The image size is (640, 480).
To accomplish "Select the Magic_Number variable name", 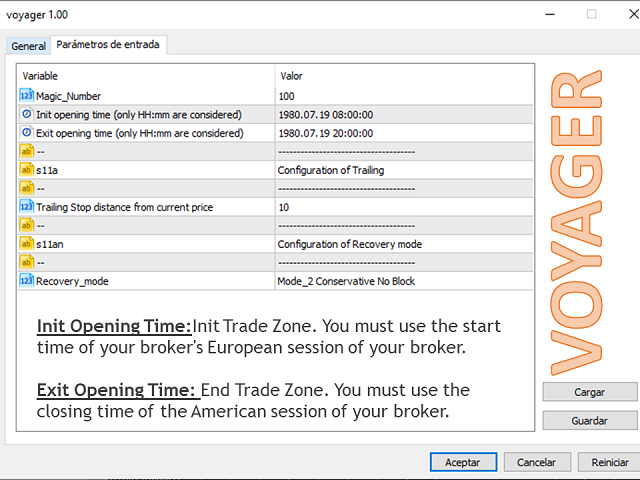I will point(68,96).
